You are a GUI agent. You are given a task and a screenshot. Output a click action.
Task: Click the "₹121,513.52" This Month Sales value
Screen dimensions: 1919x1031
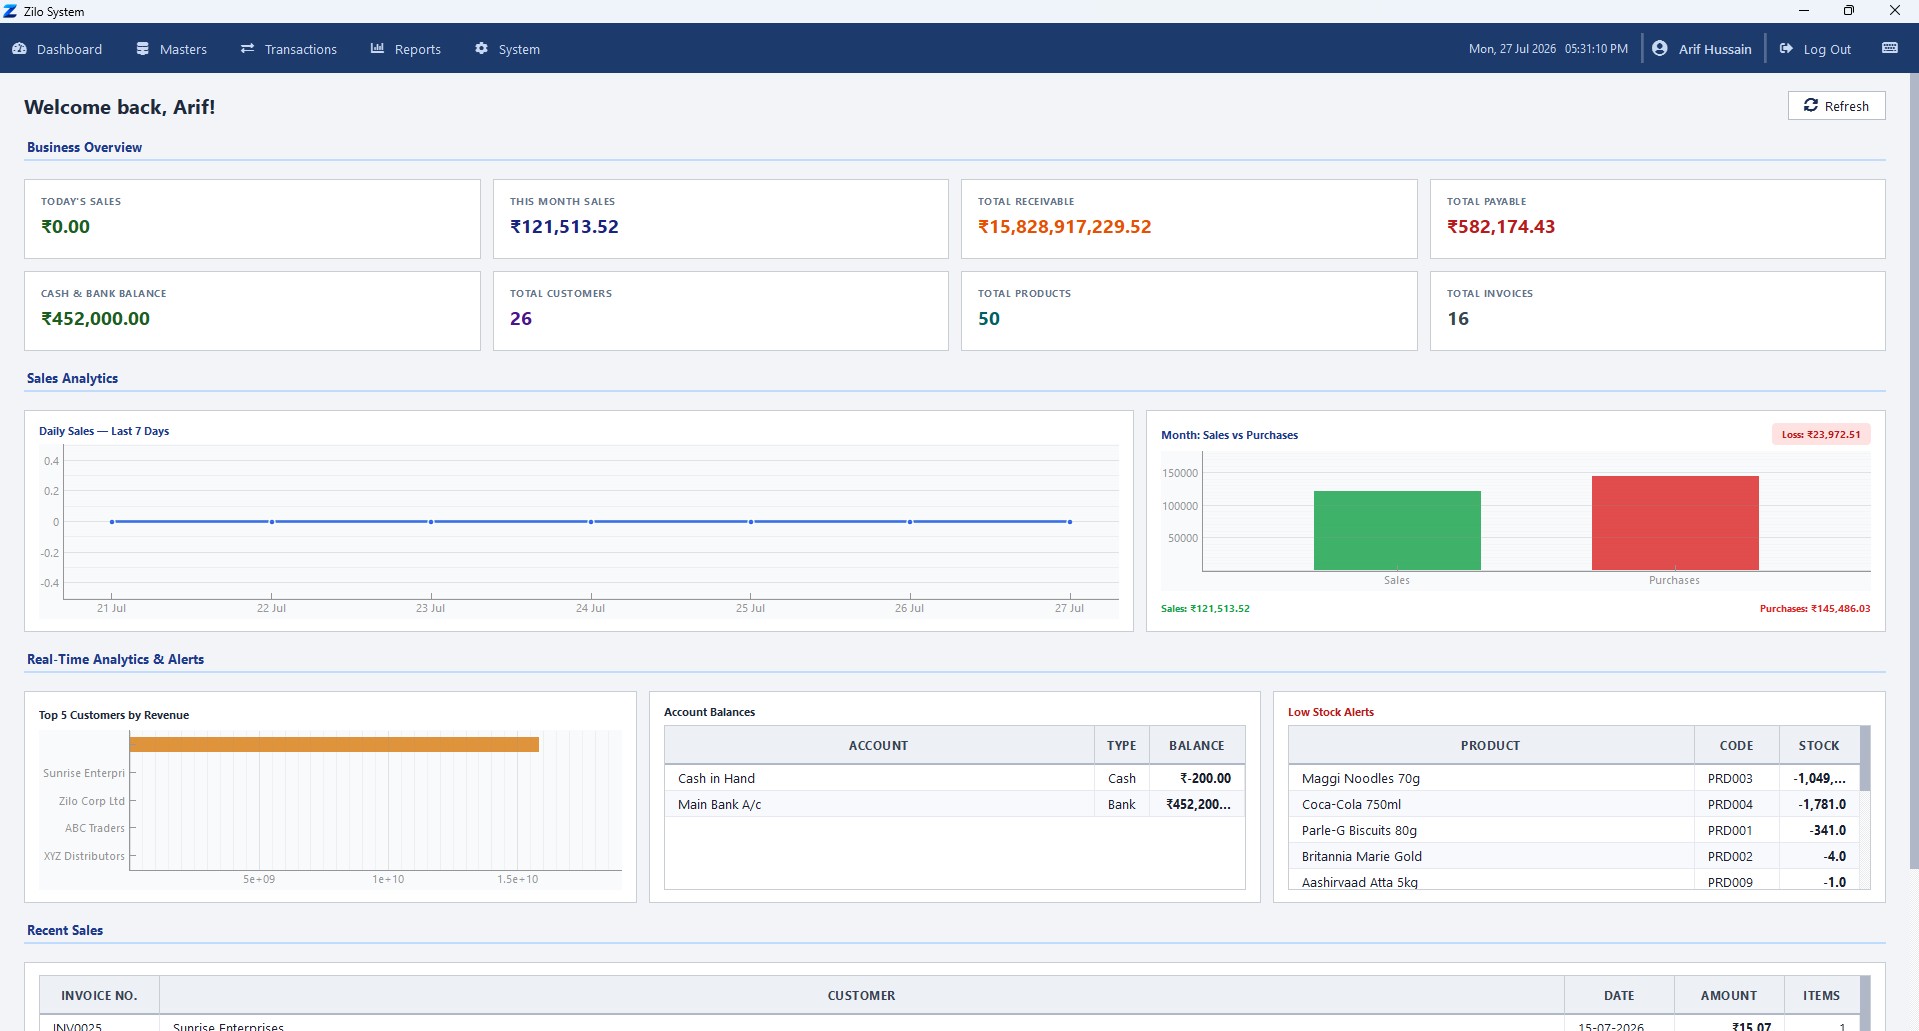pos(565,227)
